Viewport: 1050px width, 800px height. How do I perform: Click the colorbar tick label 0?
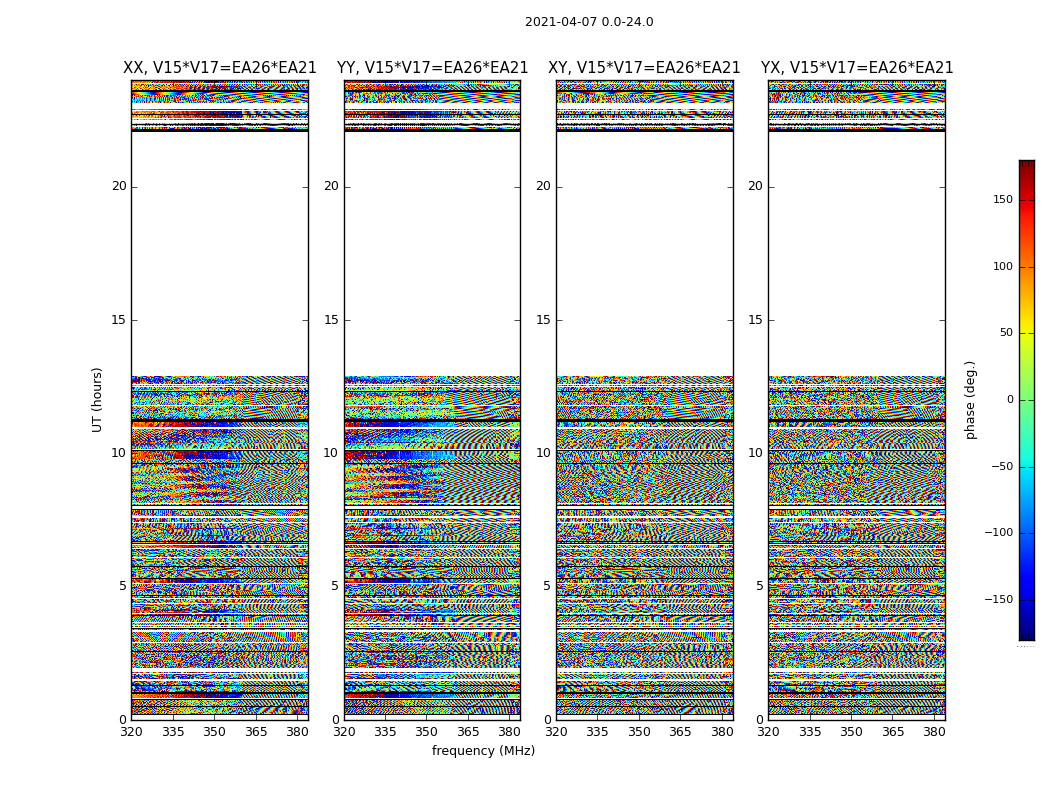[x=1009, y=400]
